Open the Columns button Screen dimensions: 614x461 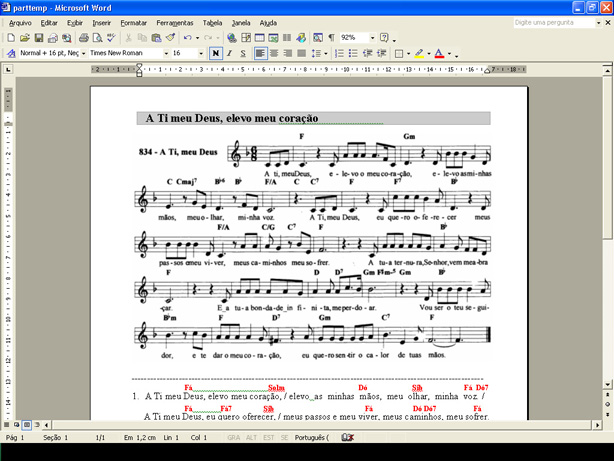point(287,38)
